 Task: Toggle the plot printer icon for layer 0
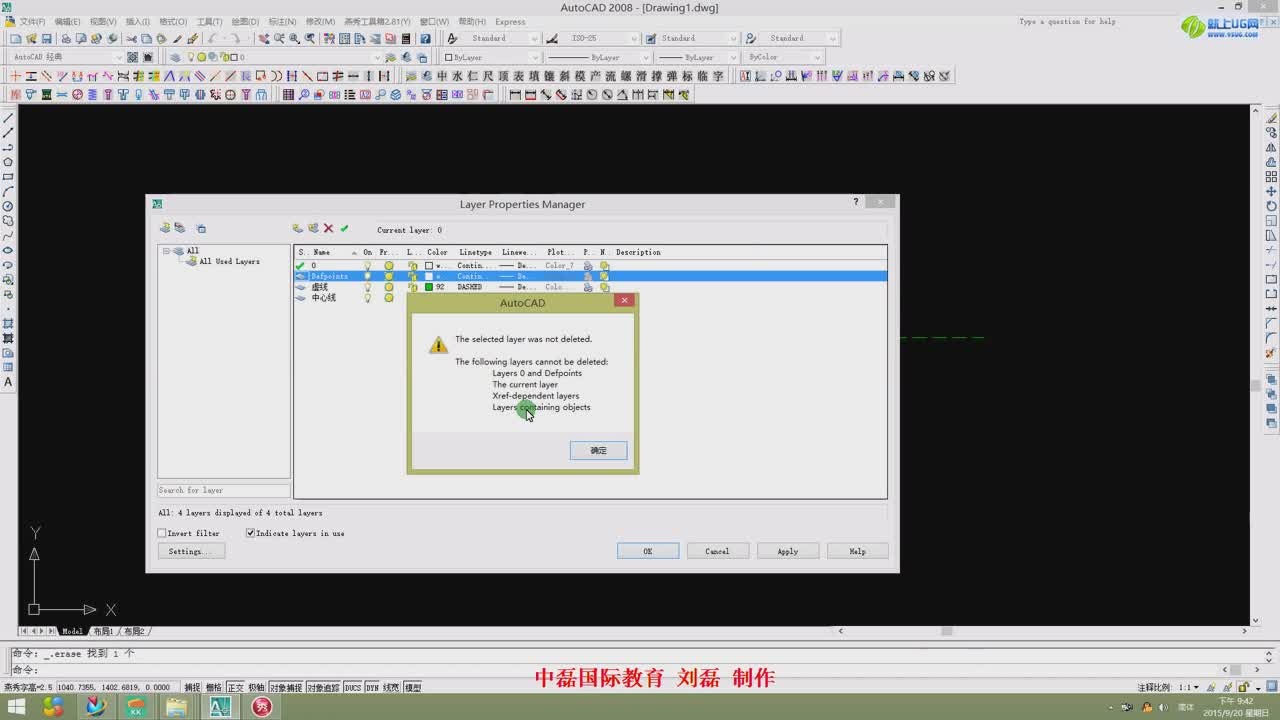[588, 266]
